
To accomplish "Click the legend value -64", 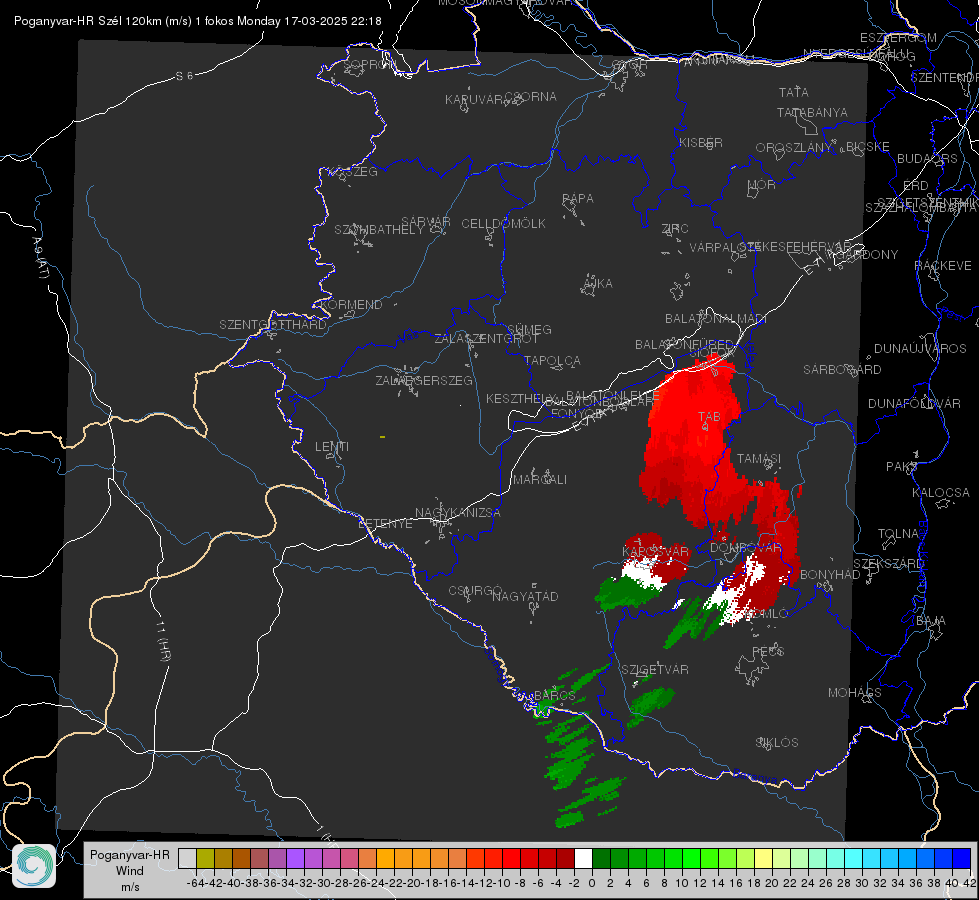I will (x=195, y=883).
